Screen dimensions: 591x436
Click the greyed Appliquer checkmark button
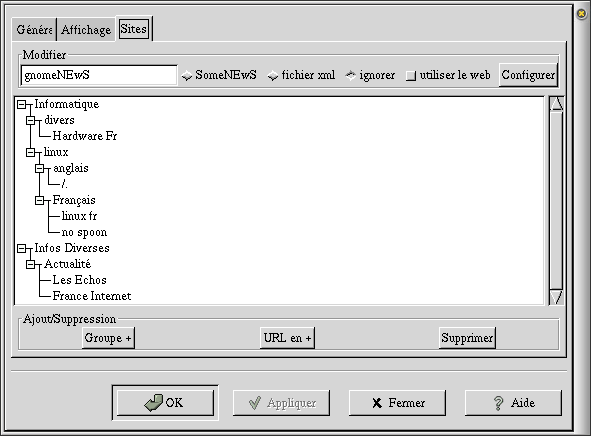[x=281, y=403]
